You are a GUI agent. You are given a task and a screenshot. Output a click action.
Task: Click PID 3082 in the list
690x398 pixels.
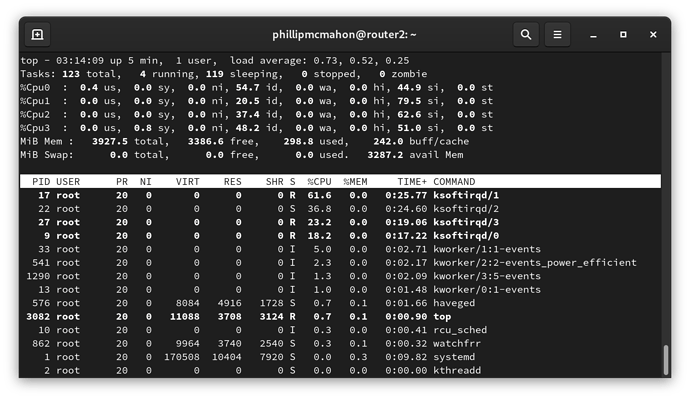pos(38,317)
